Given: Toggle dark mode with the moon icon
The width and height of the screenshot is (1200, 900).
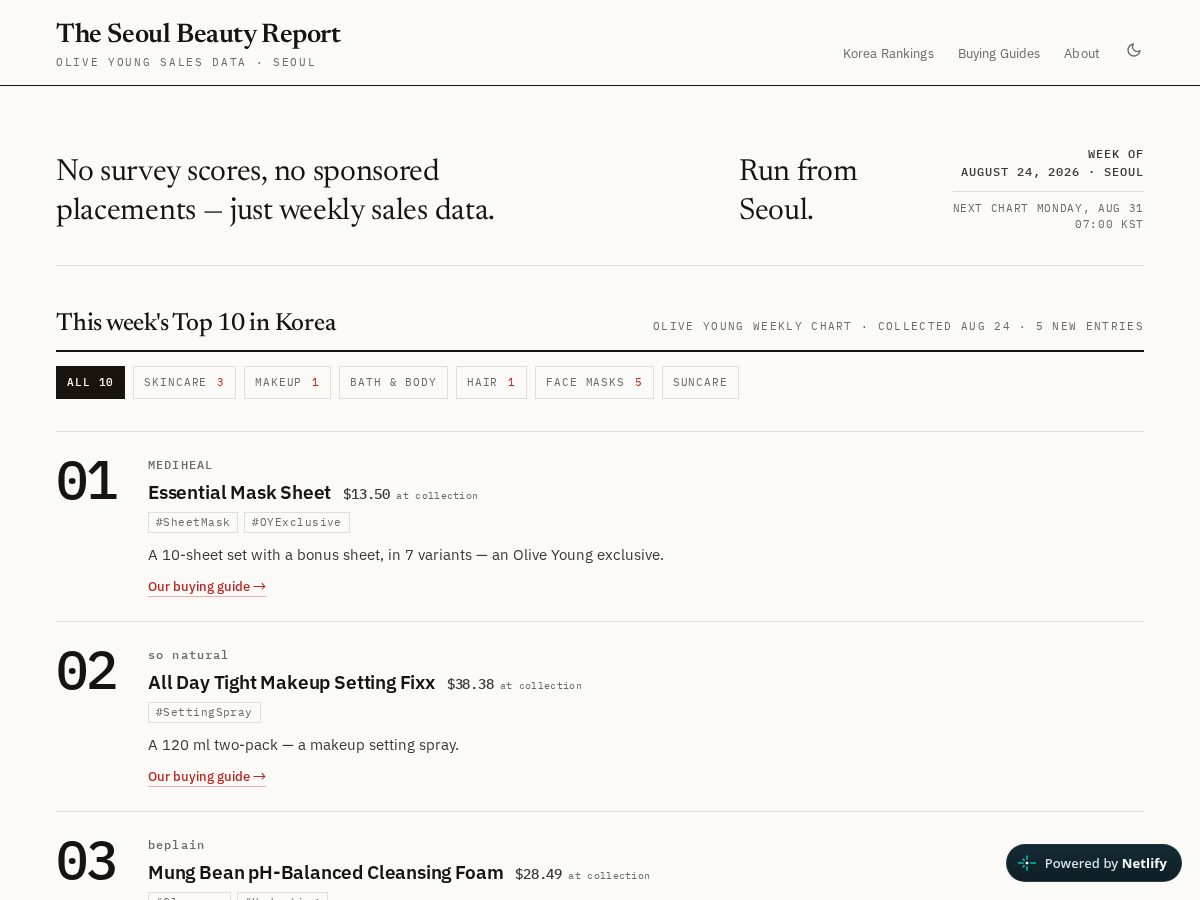Looking at the screenshot, I should (1134, 50).
